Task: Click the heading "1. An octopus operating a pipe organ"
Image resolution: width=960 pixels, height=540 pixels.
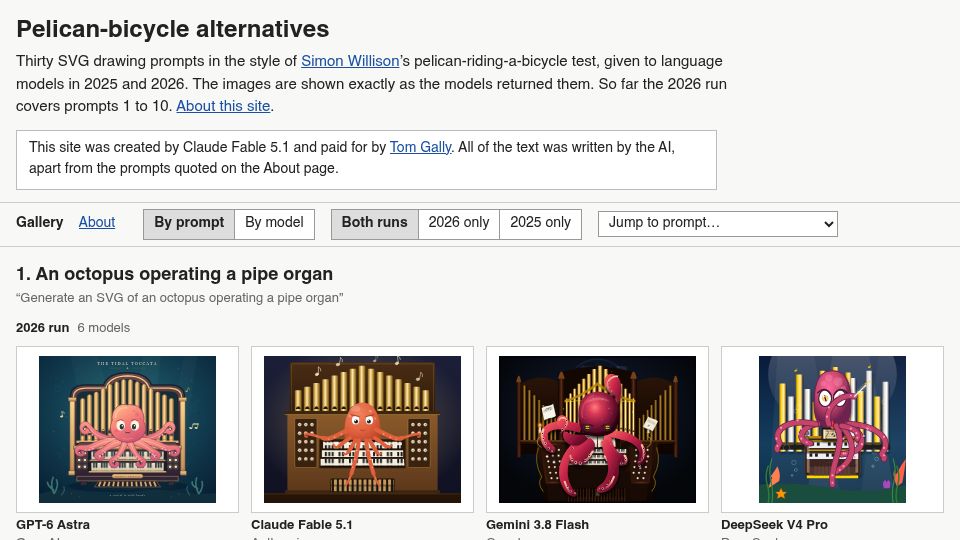Action: (x=174, y=274)
